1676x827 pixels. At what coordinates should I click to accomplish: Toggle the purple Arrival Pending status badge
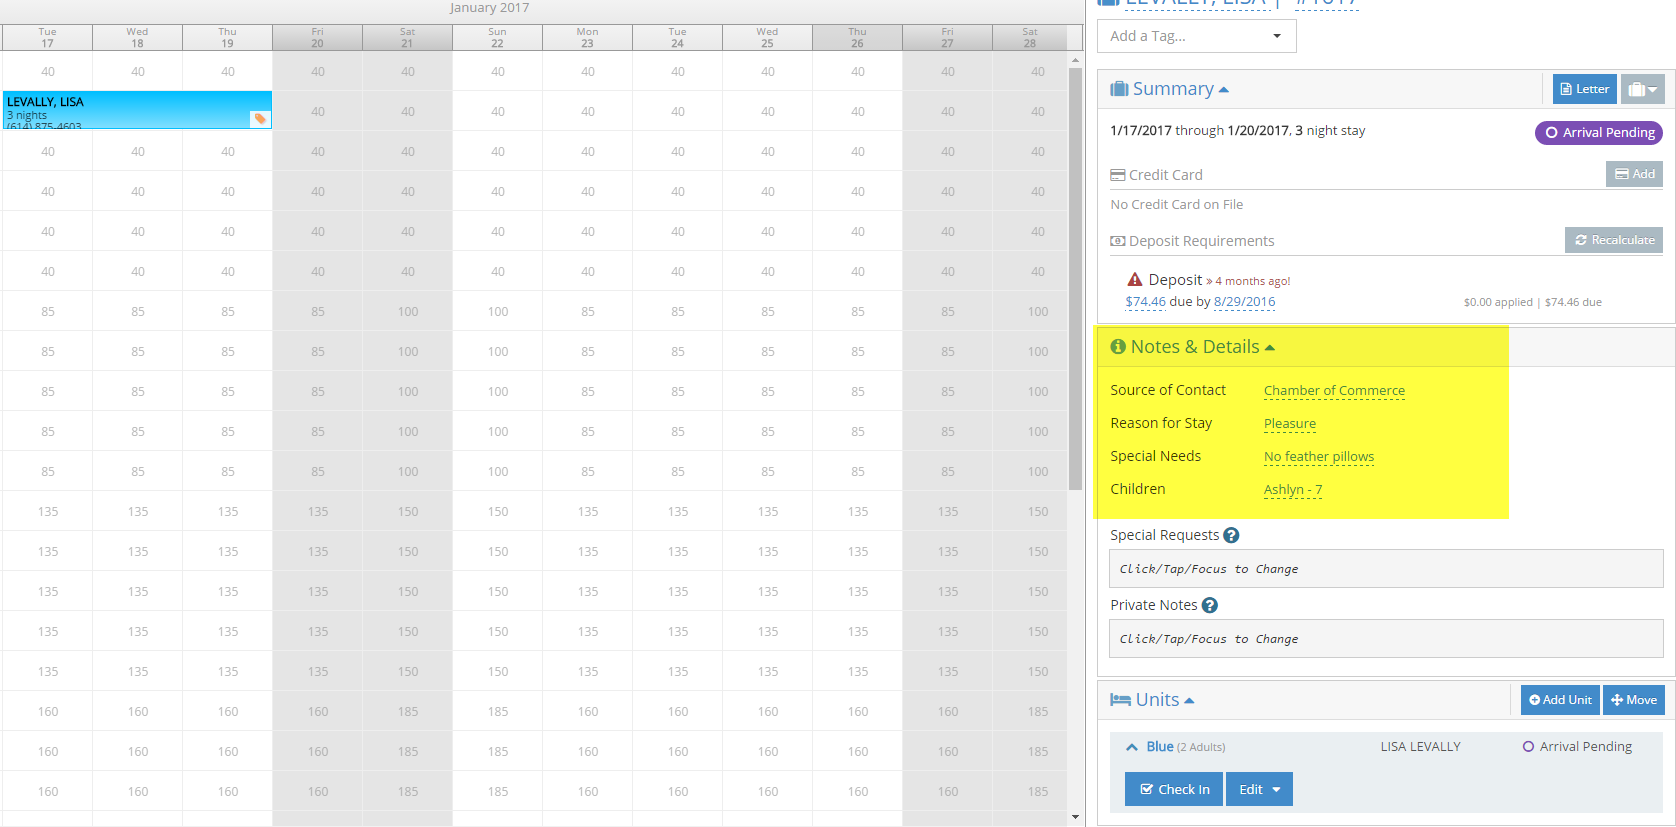pyautogui.click(x=1598, y=133)
